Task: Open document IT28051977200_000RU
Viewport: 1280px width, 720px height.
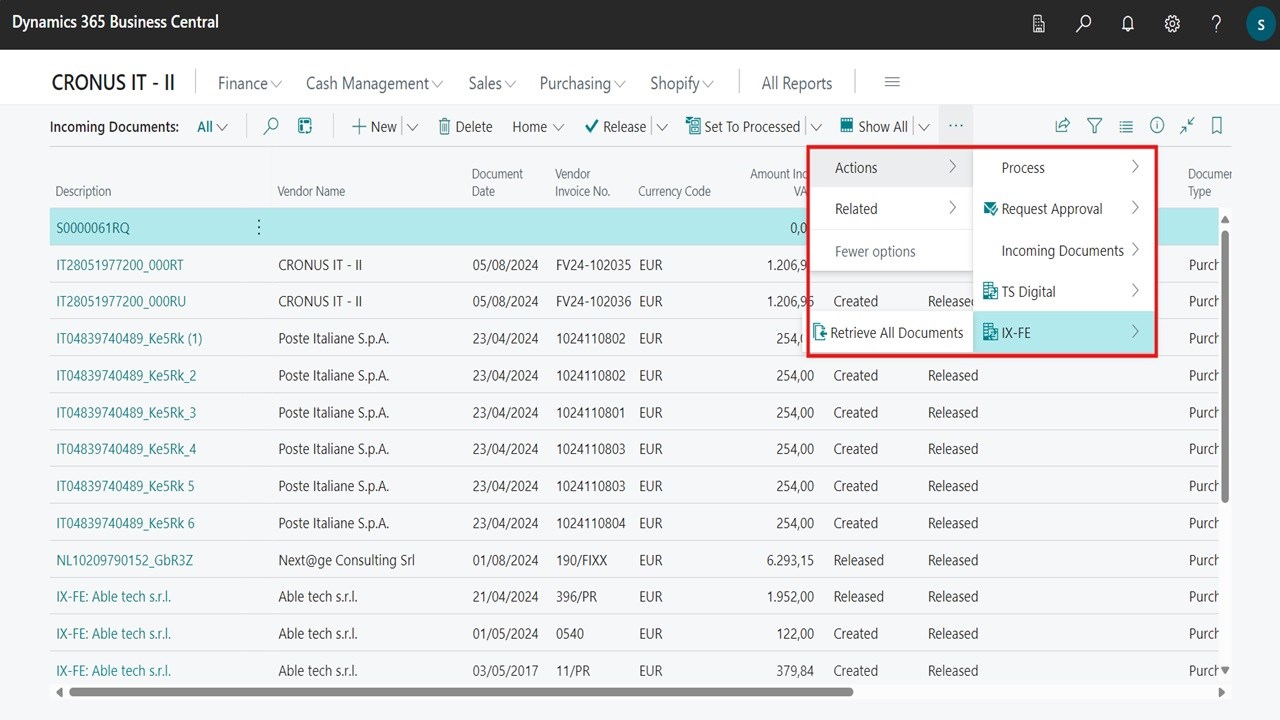Action: pyautogui.click(x=121, y=301)
